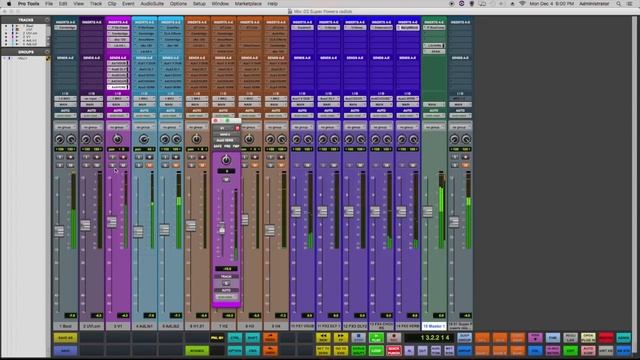640x360 pixels.
Task: Open automation mode selector on track 1
Action: point(65,116)
